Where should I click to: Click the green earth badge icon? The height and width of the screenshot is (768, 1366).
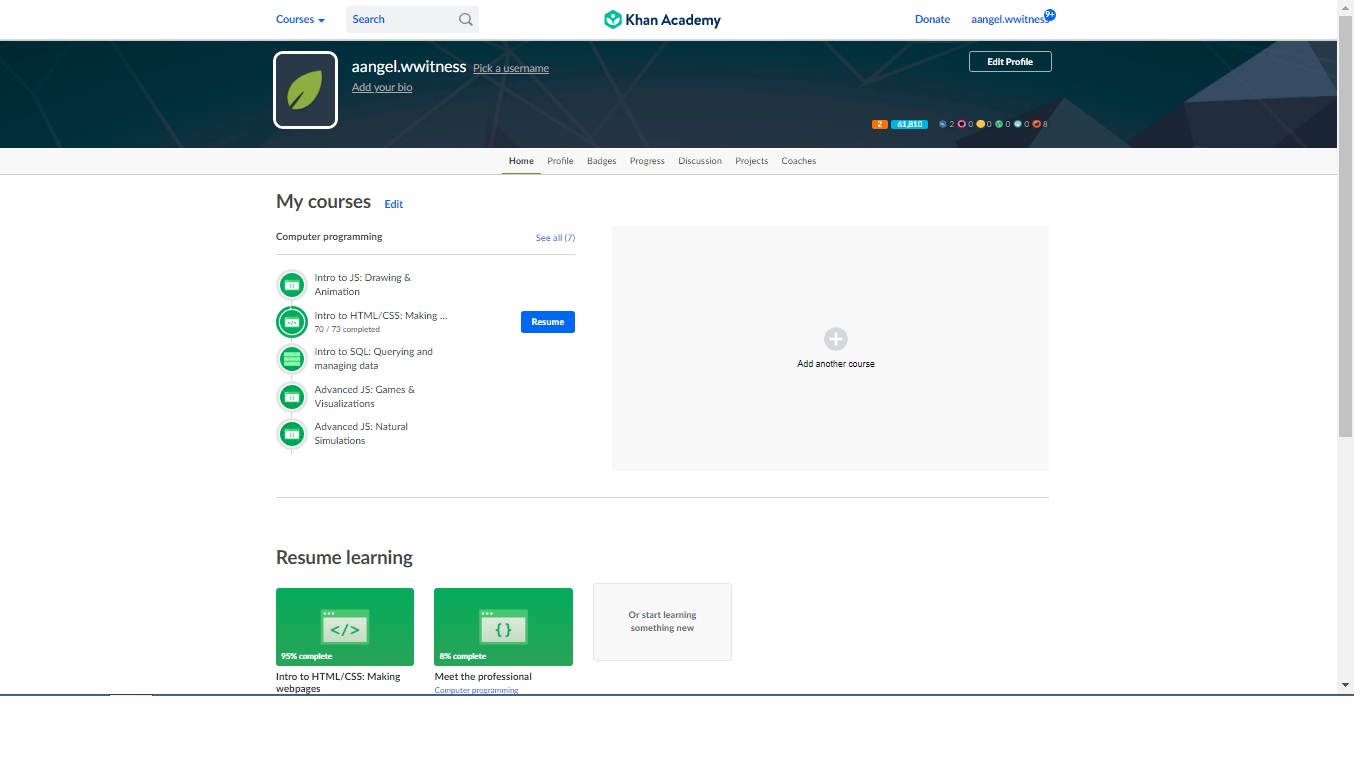(x=999, y=124)
